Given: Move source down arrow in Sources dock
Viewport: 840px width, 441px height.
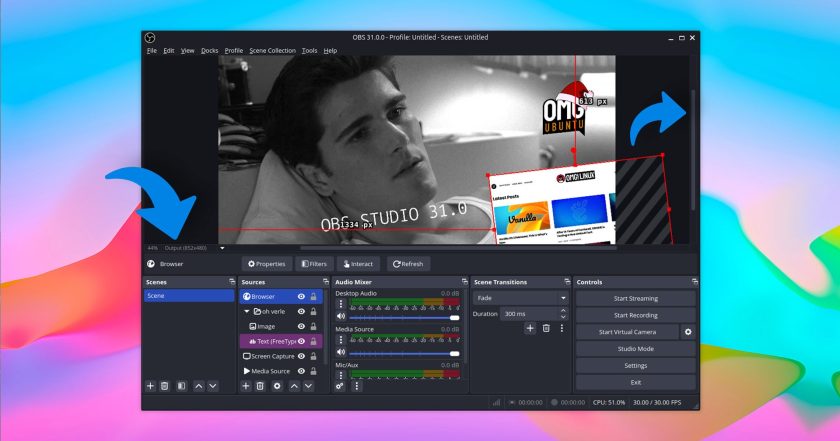Looking at the screenshot, I should tap(309, 386).
